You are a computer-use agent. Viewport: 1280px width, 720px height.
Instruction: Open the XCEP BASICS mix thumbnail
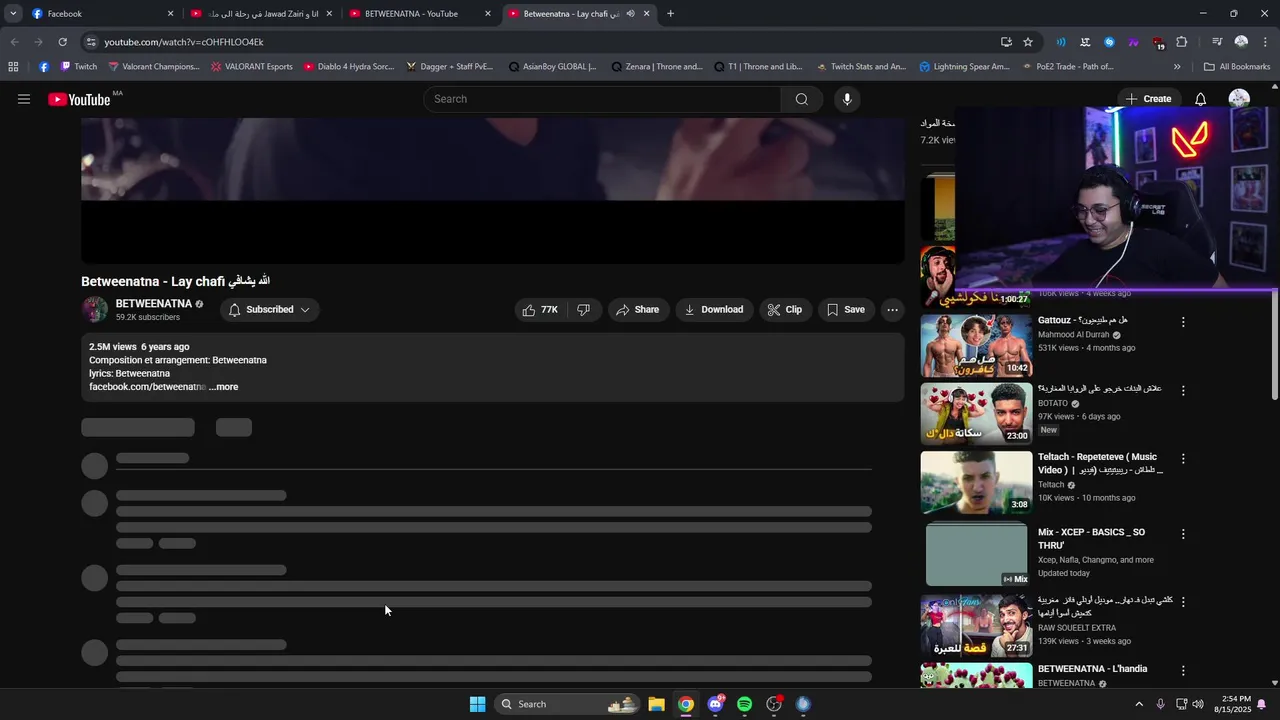coord(976,554)
